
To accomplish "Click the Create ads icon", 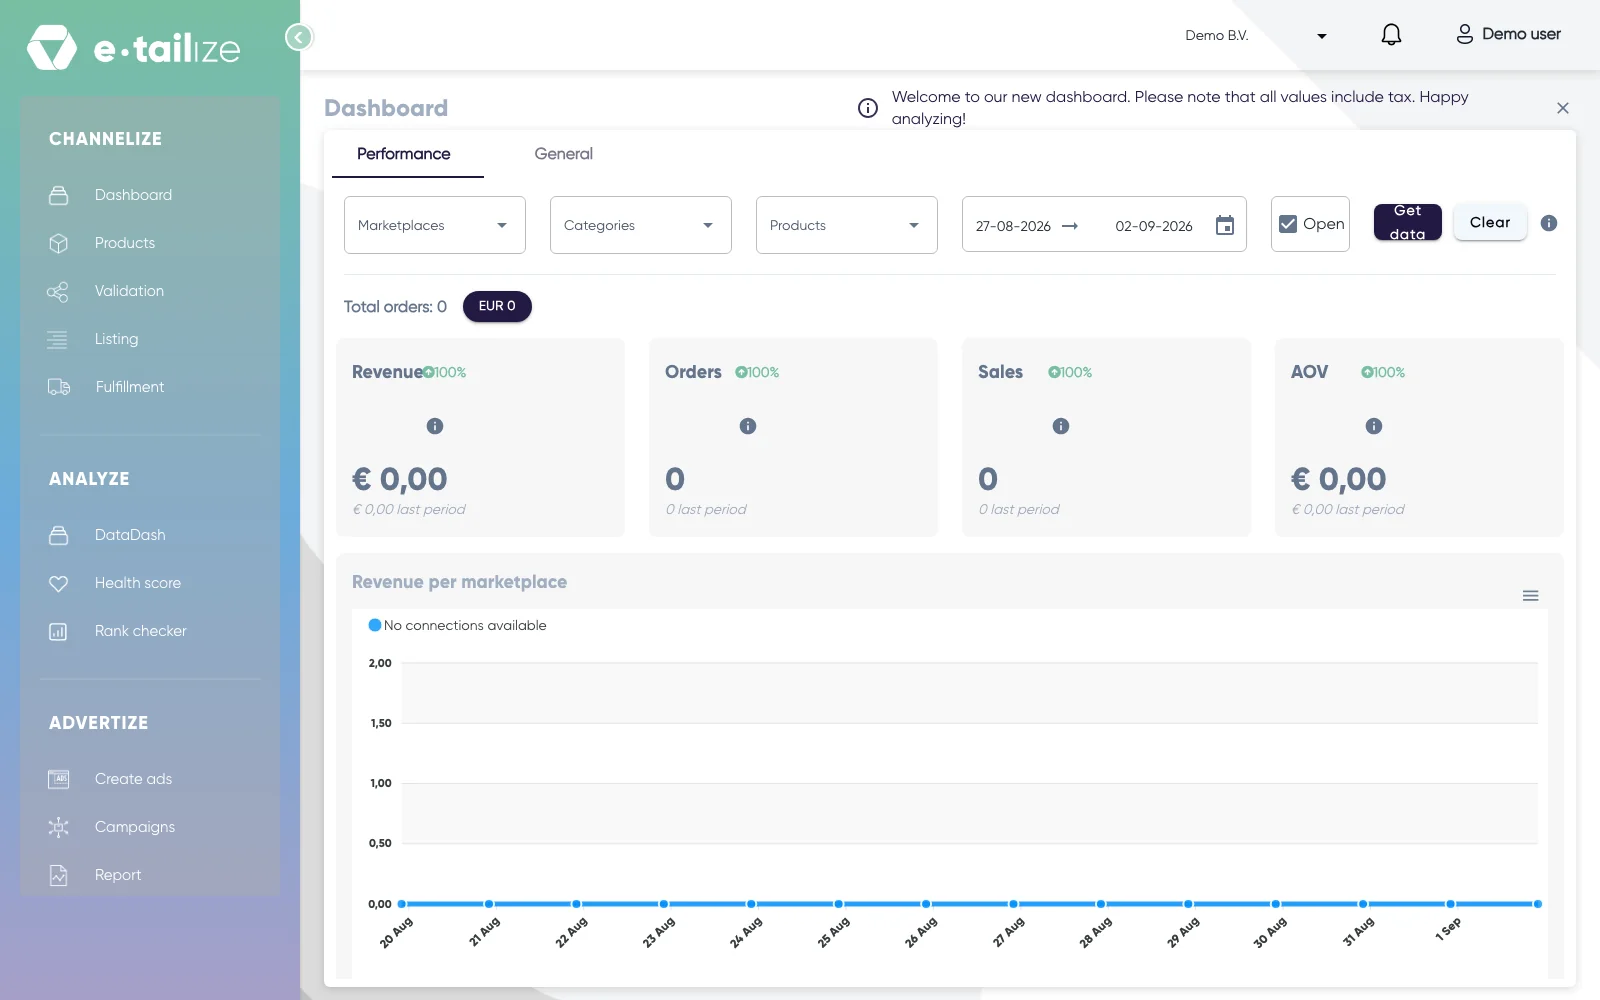I will [x=59, y=779].
